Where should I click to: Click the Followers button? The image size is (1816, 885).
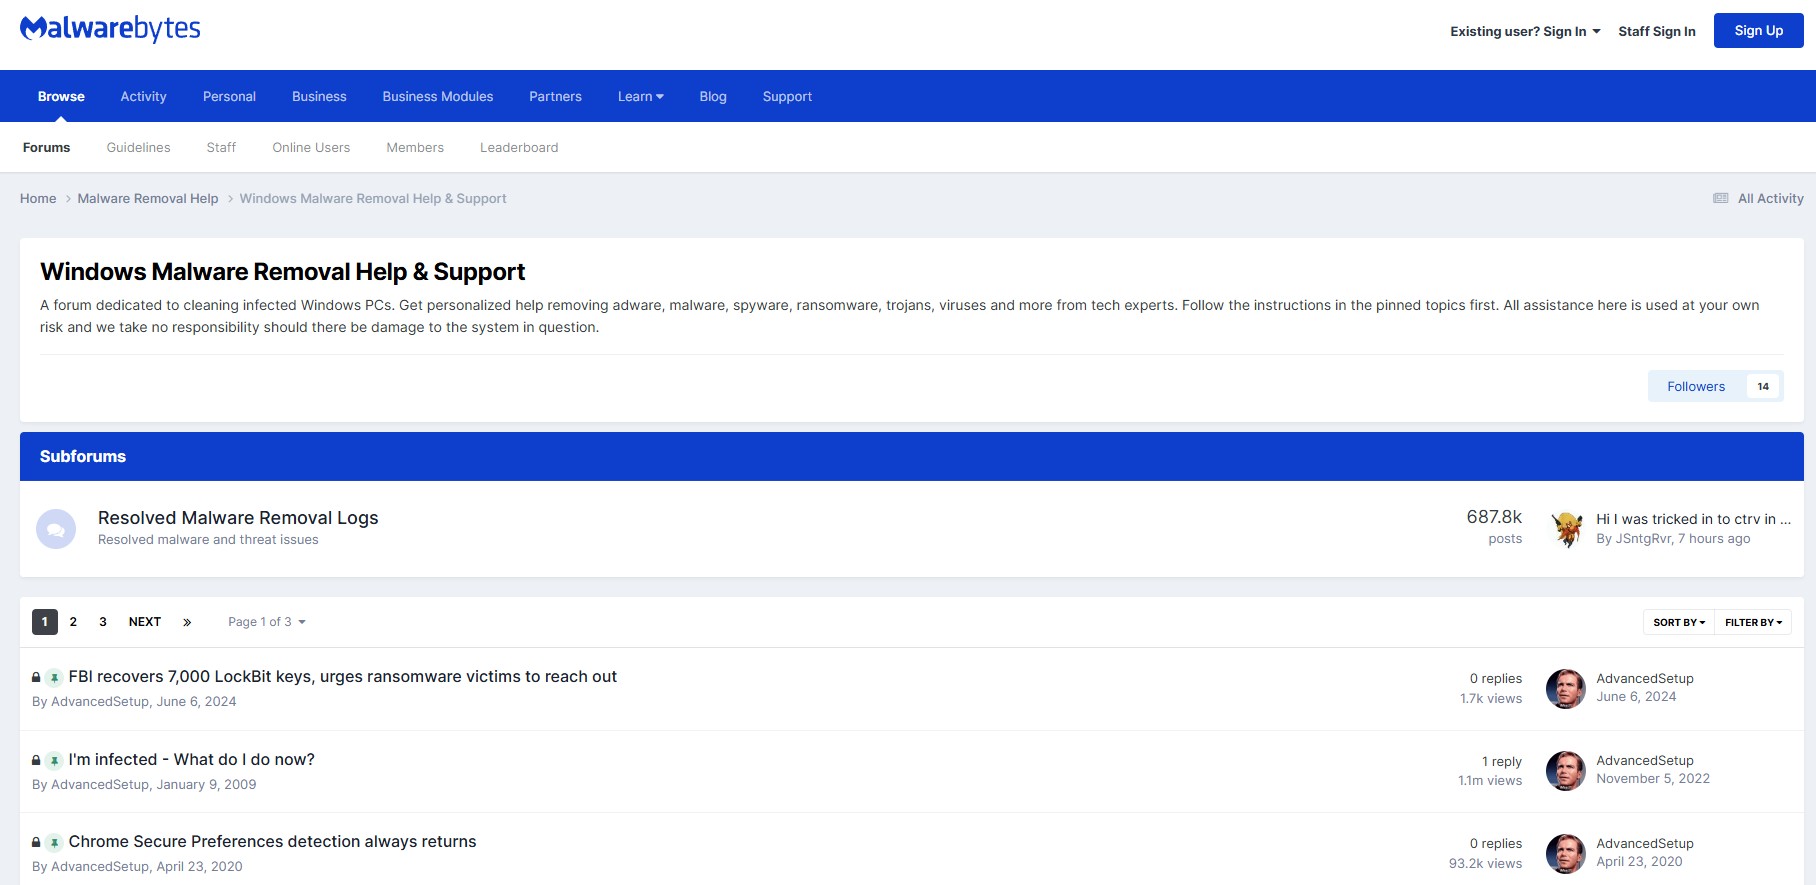coord(1696,386)
